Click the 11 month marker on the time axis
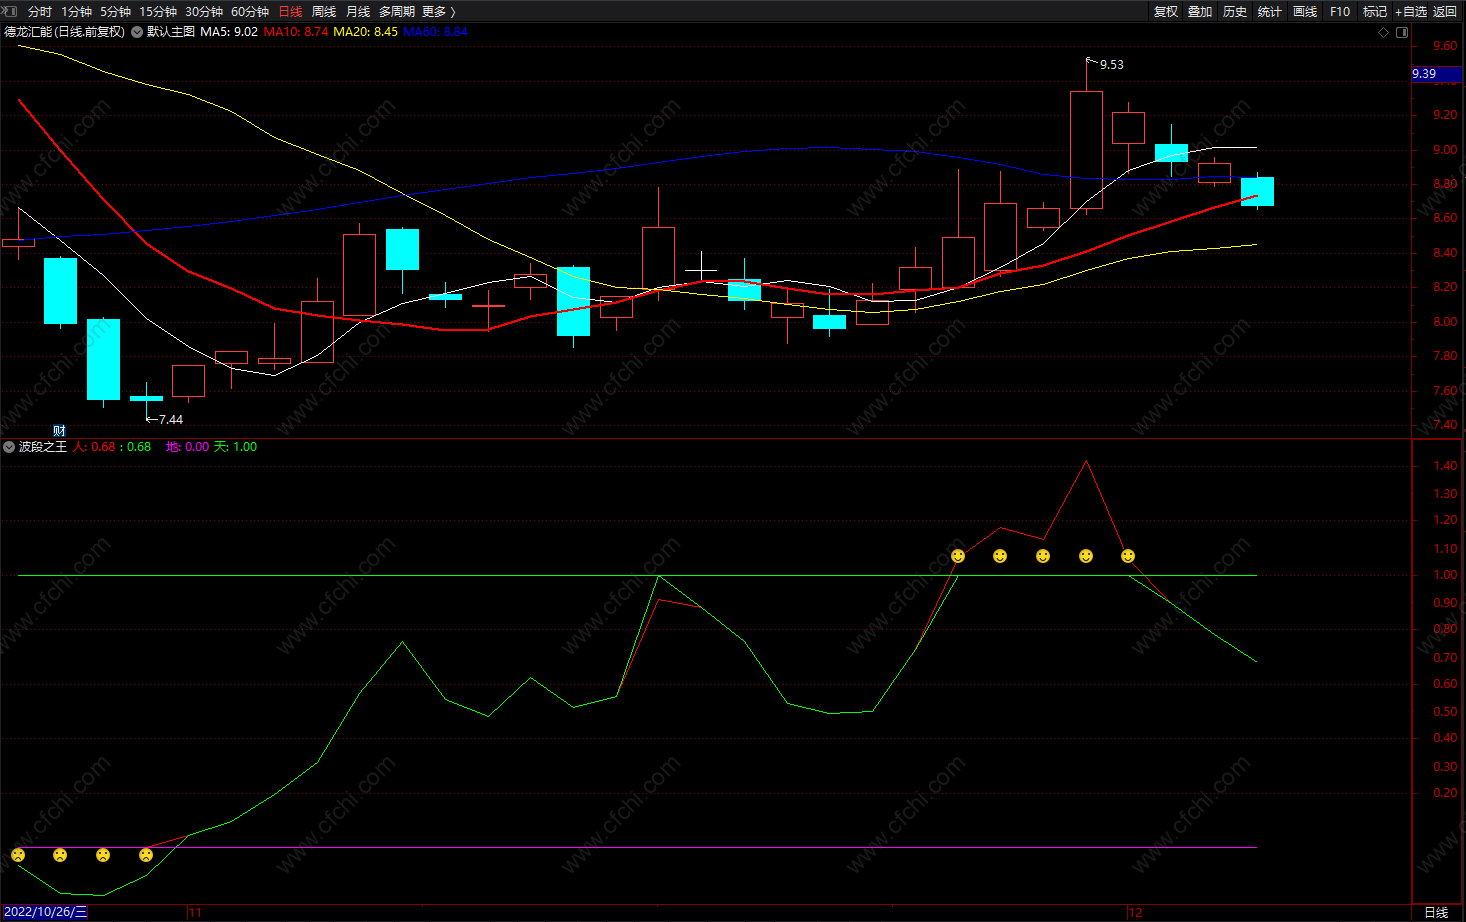Viewport: 1466px width, 922px height. point(195,913)
